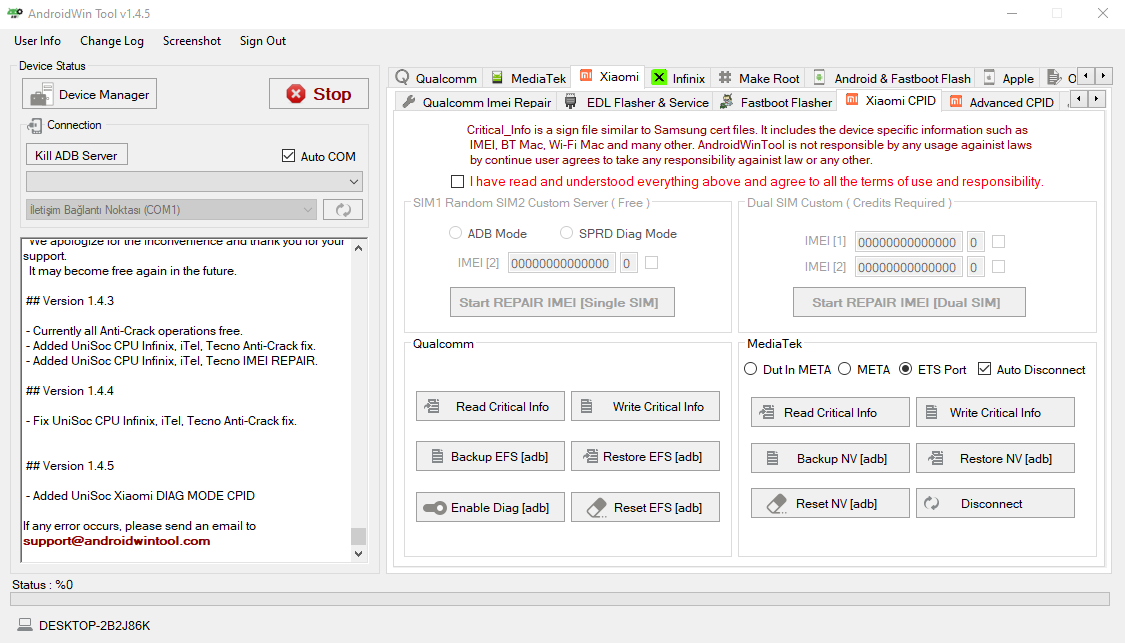Select the META radio button
The image size is (1125, 643).
845,369
